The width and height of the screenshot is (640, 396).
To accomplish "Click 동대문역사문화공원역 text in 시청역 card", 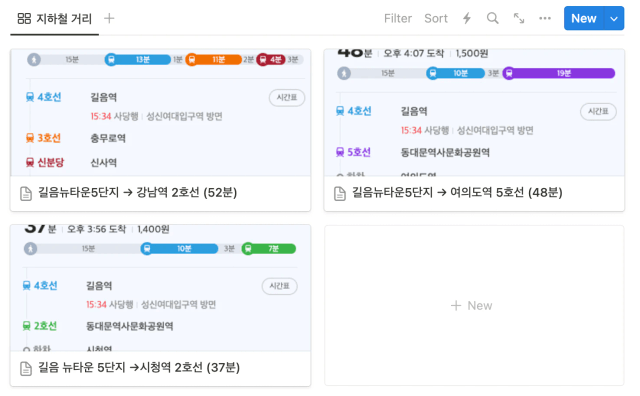I will click(x=130, y=326).
